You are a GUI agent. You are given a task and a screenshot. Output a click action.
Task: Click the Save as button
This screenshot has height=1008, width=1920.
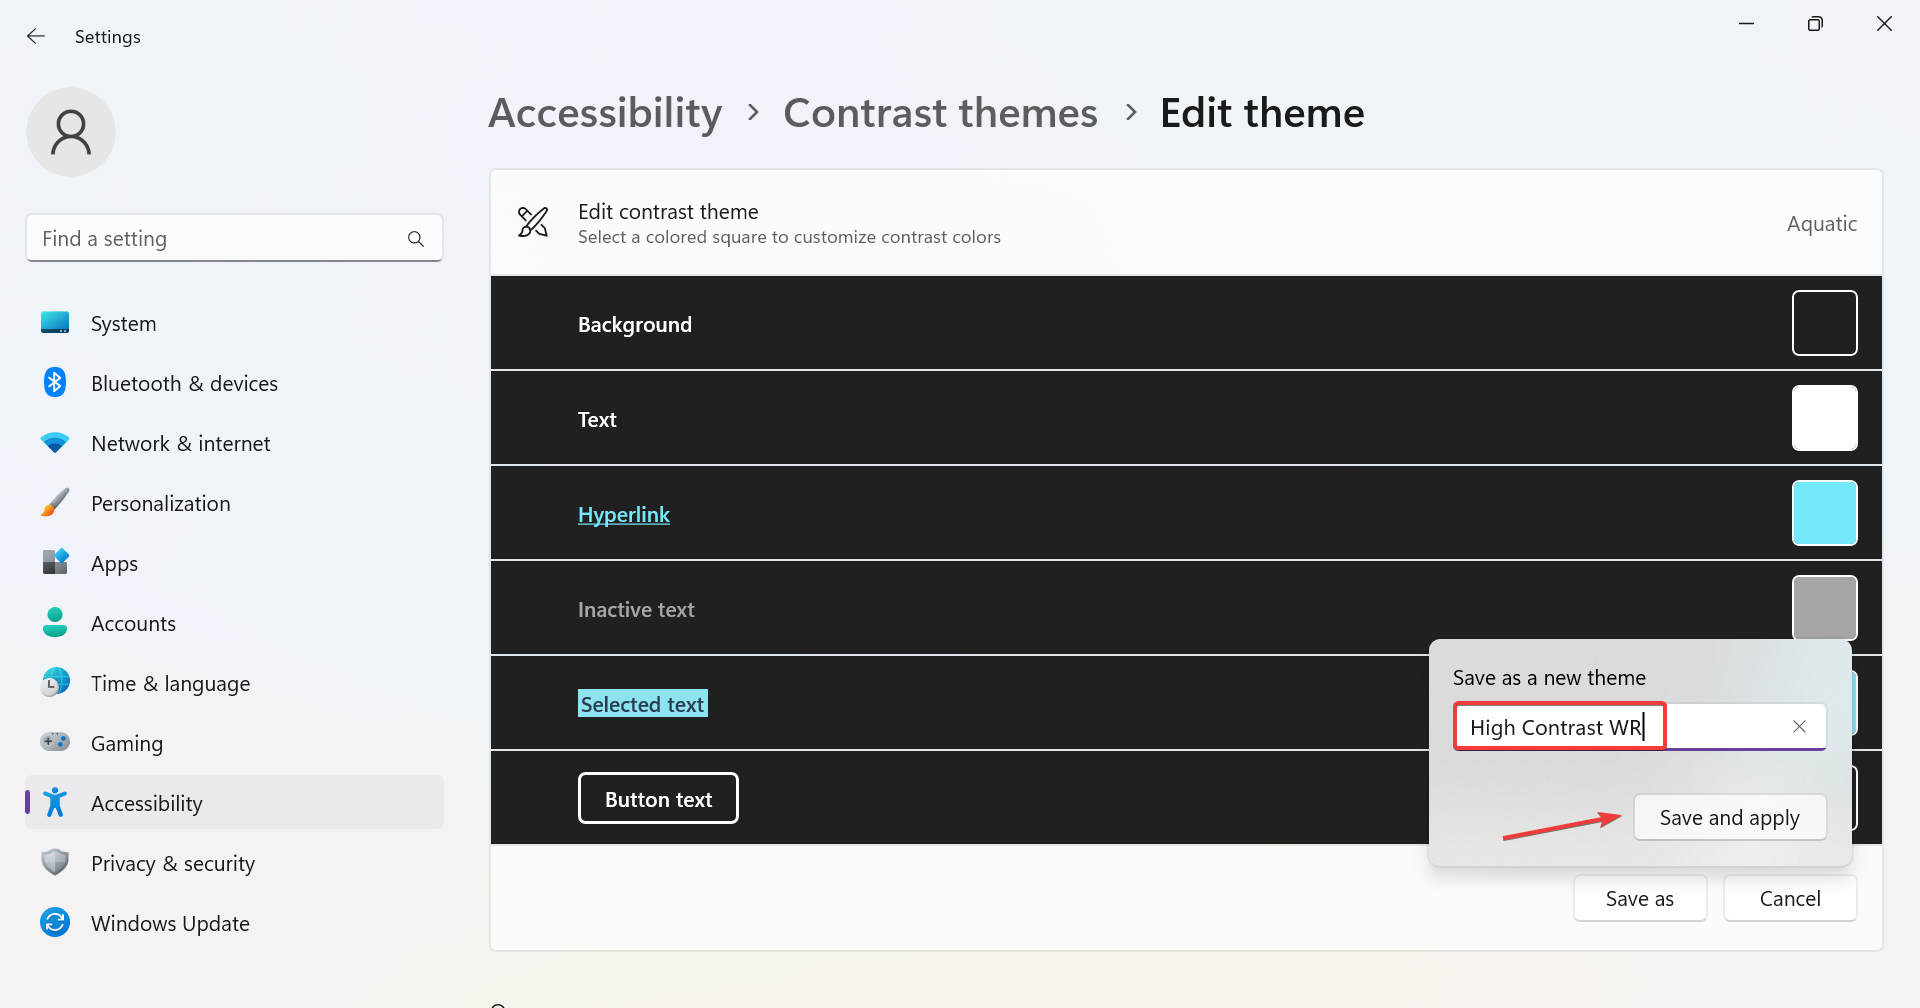point(1640,898)
